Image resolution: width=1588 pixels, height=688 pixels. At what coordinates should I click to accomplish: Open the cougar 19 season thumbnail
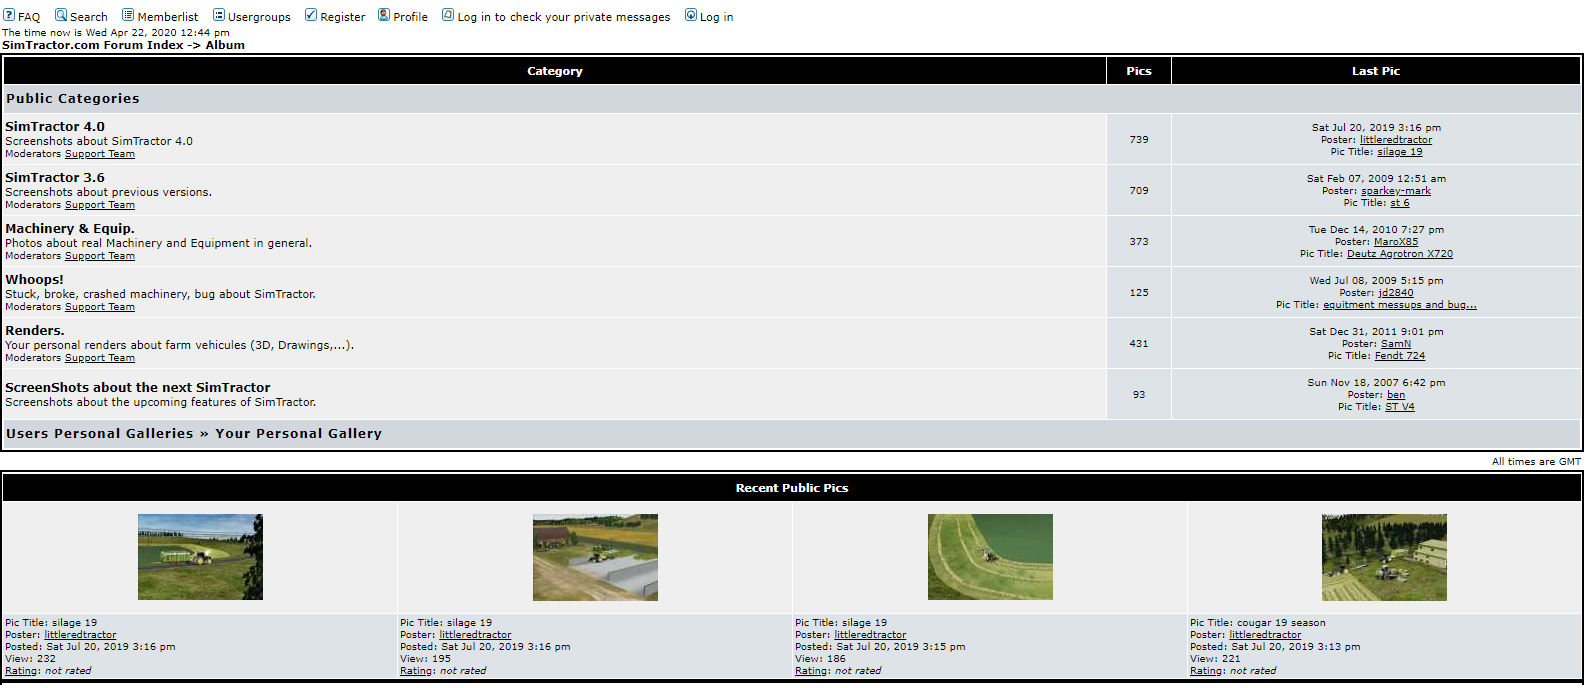[x=1384, y=557]
